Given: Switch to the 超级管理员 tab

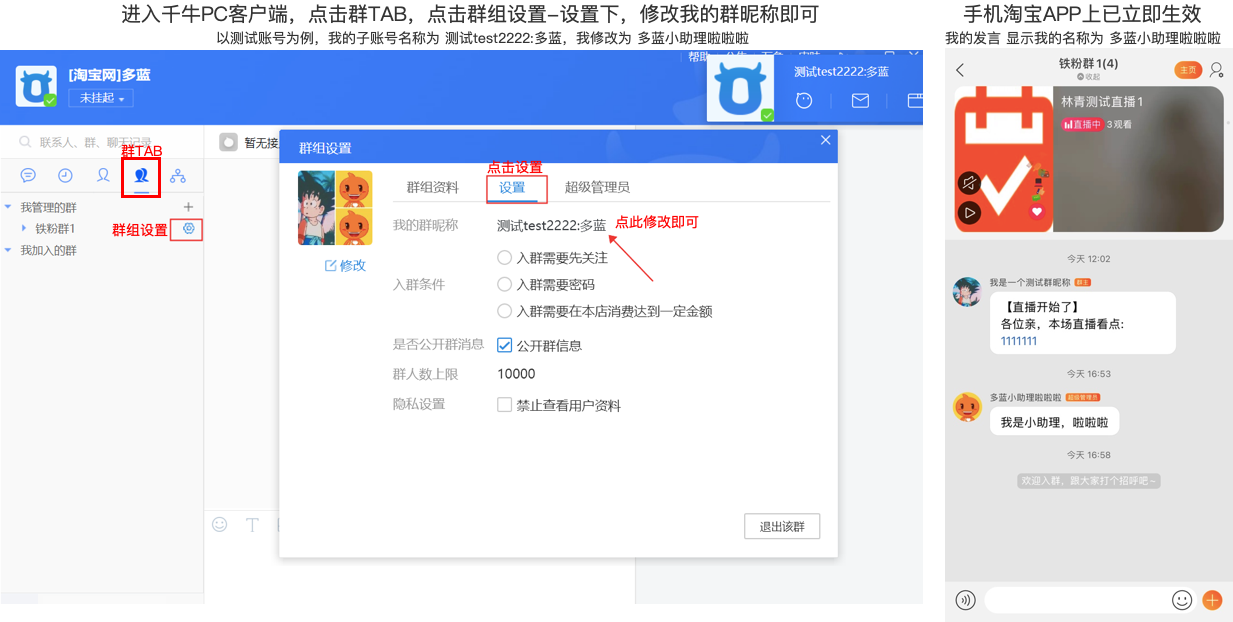Looking at the screenshot, I should (x=597, y=187).
